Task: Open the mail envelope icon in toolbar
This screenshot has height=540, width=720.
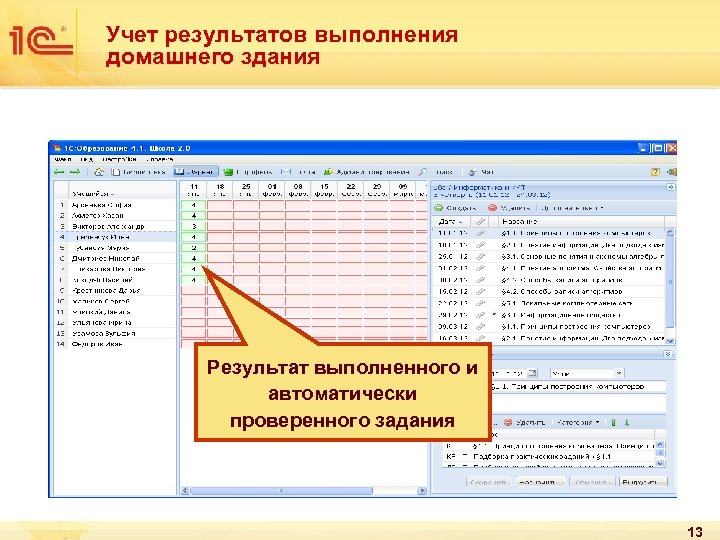Action: coord(286,172)
